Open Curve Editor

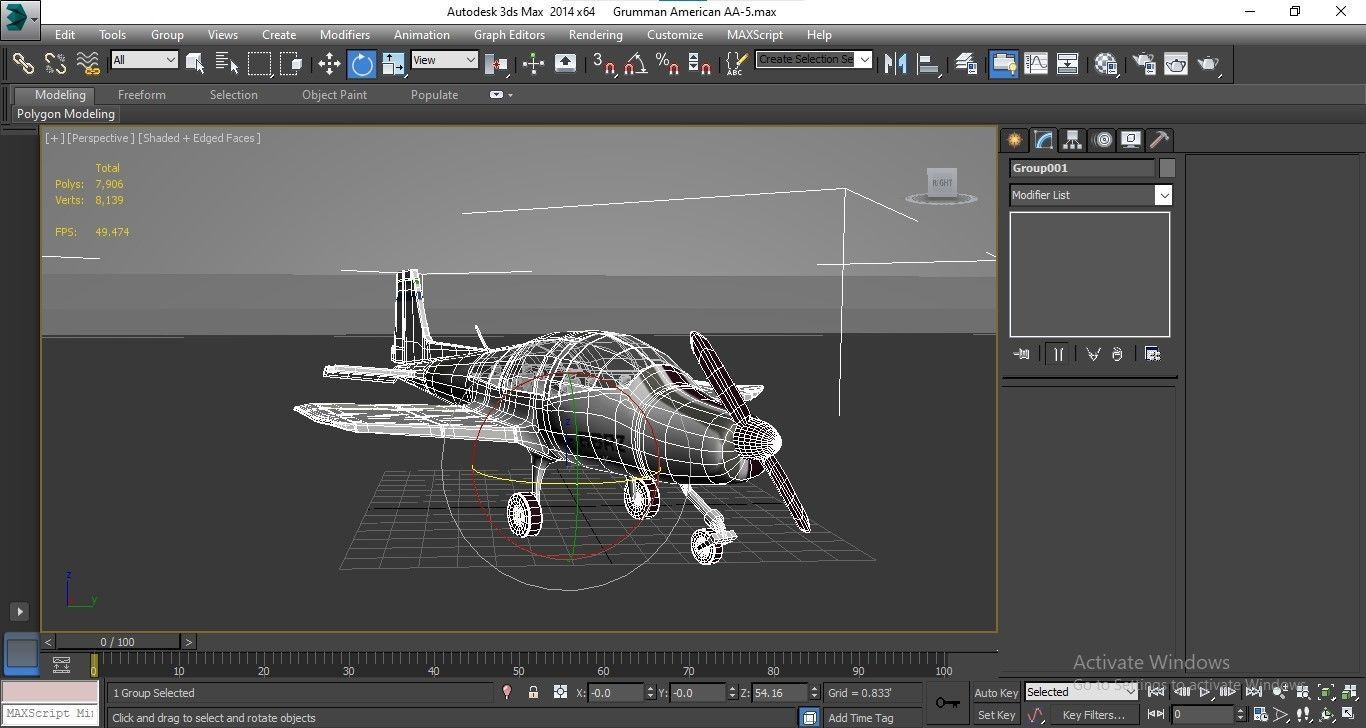tap(1036, 64)
